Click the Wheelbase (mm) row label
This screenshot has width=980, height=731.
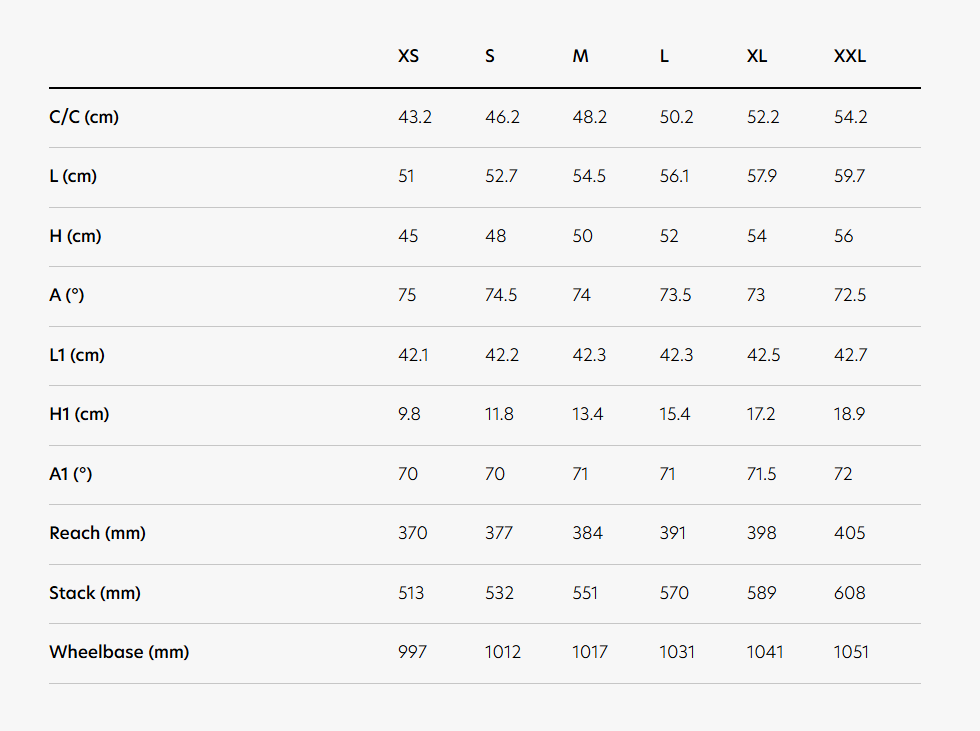(x=119, y=652)
